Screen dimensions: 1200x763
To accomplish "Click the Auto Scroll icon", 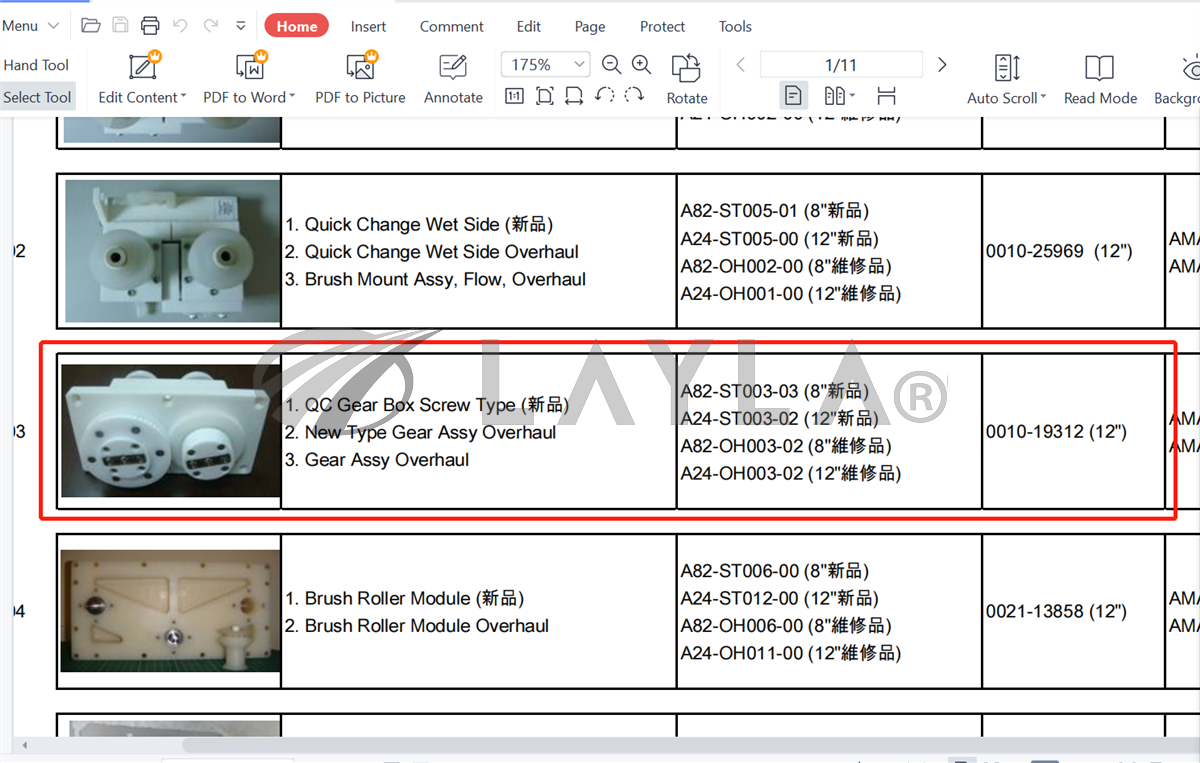I will (1007, 68).
